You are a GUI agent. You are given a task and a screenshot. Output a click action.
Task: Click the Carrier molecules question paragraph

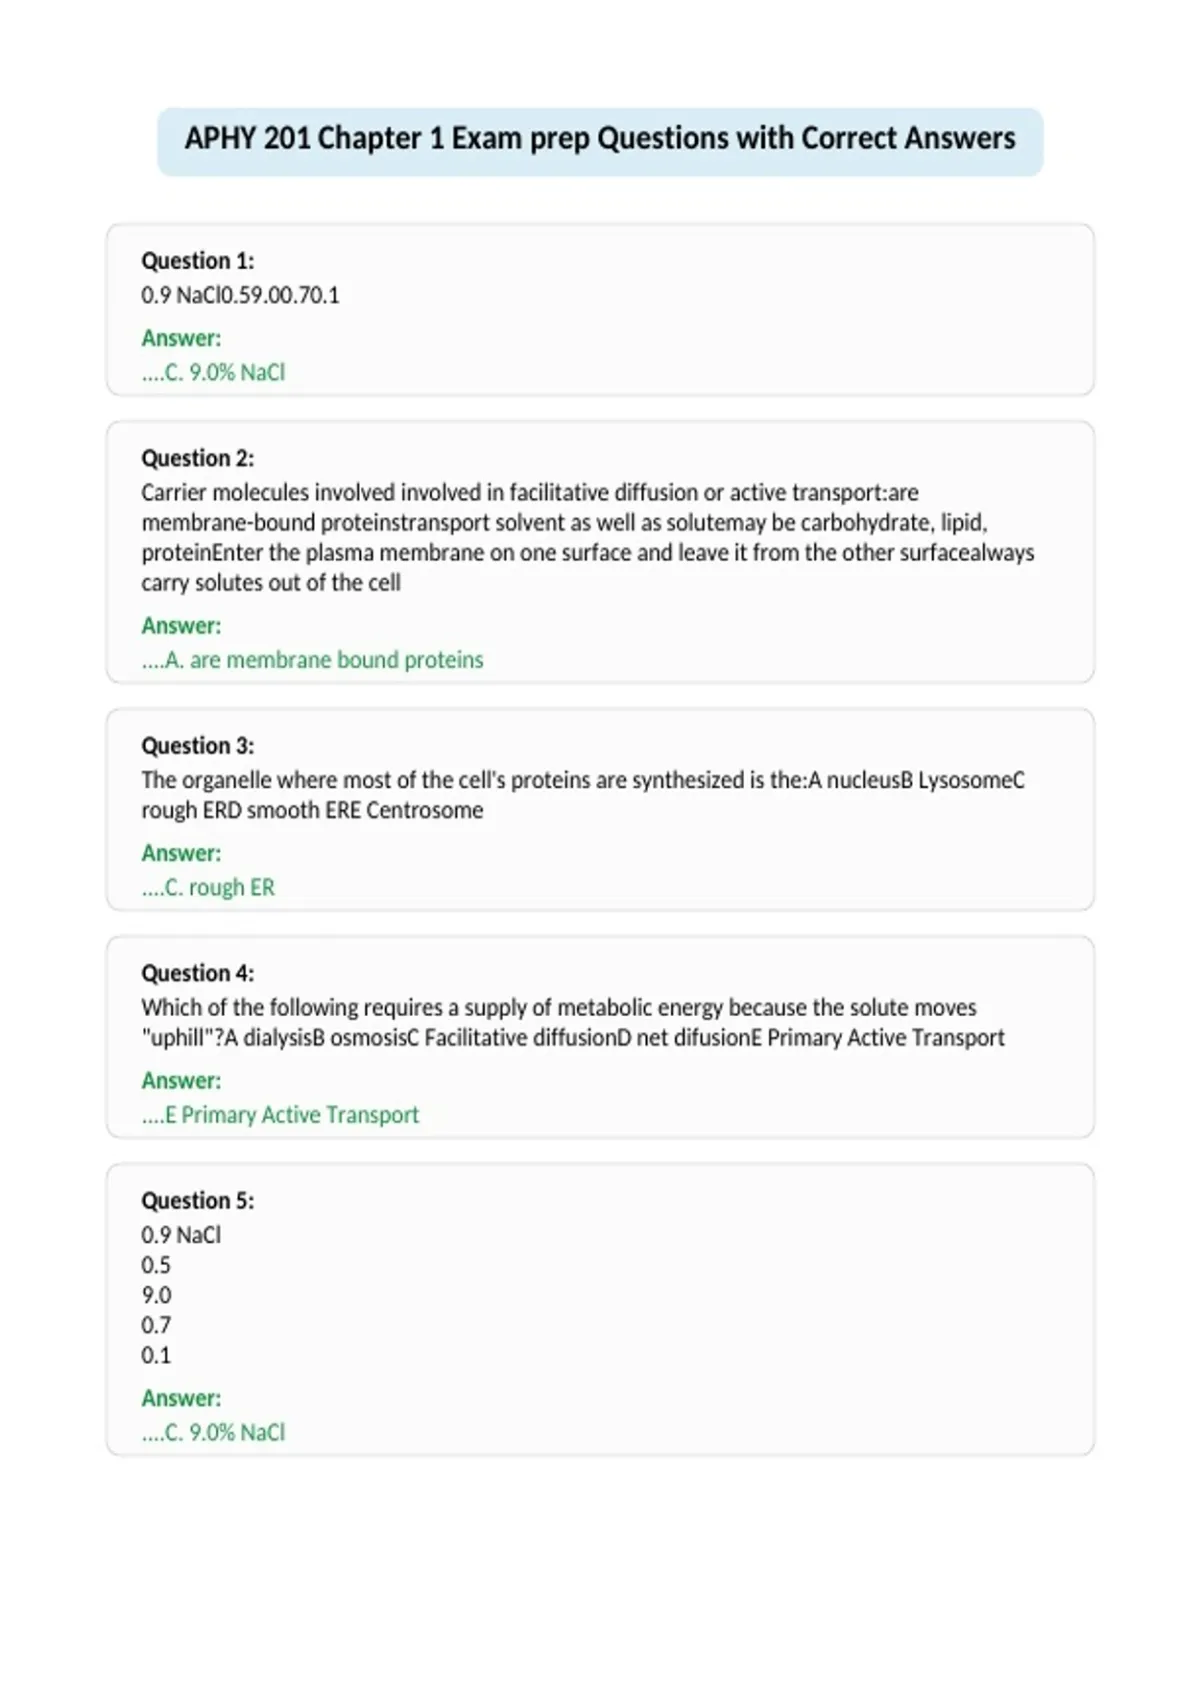pyautogui.click(x=588, y=537)
